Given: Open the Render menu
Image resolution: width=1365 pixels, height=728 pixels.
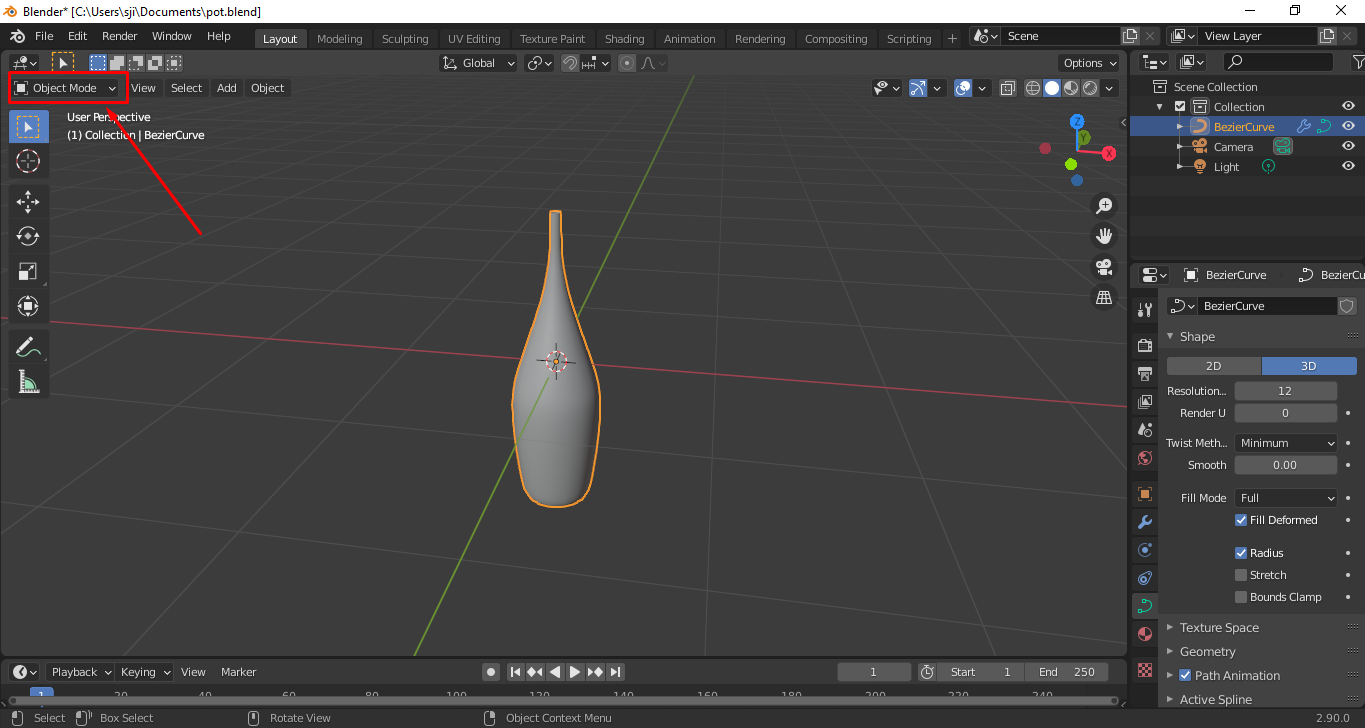Looking at the screenshot, I should [x=119, y=35].
